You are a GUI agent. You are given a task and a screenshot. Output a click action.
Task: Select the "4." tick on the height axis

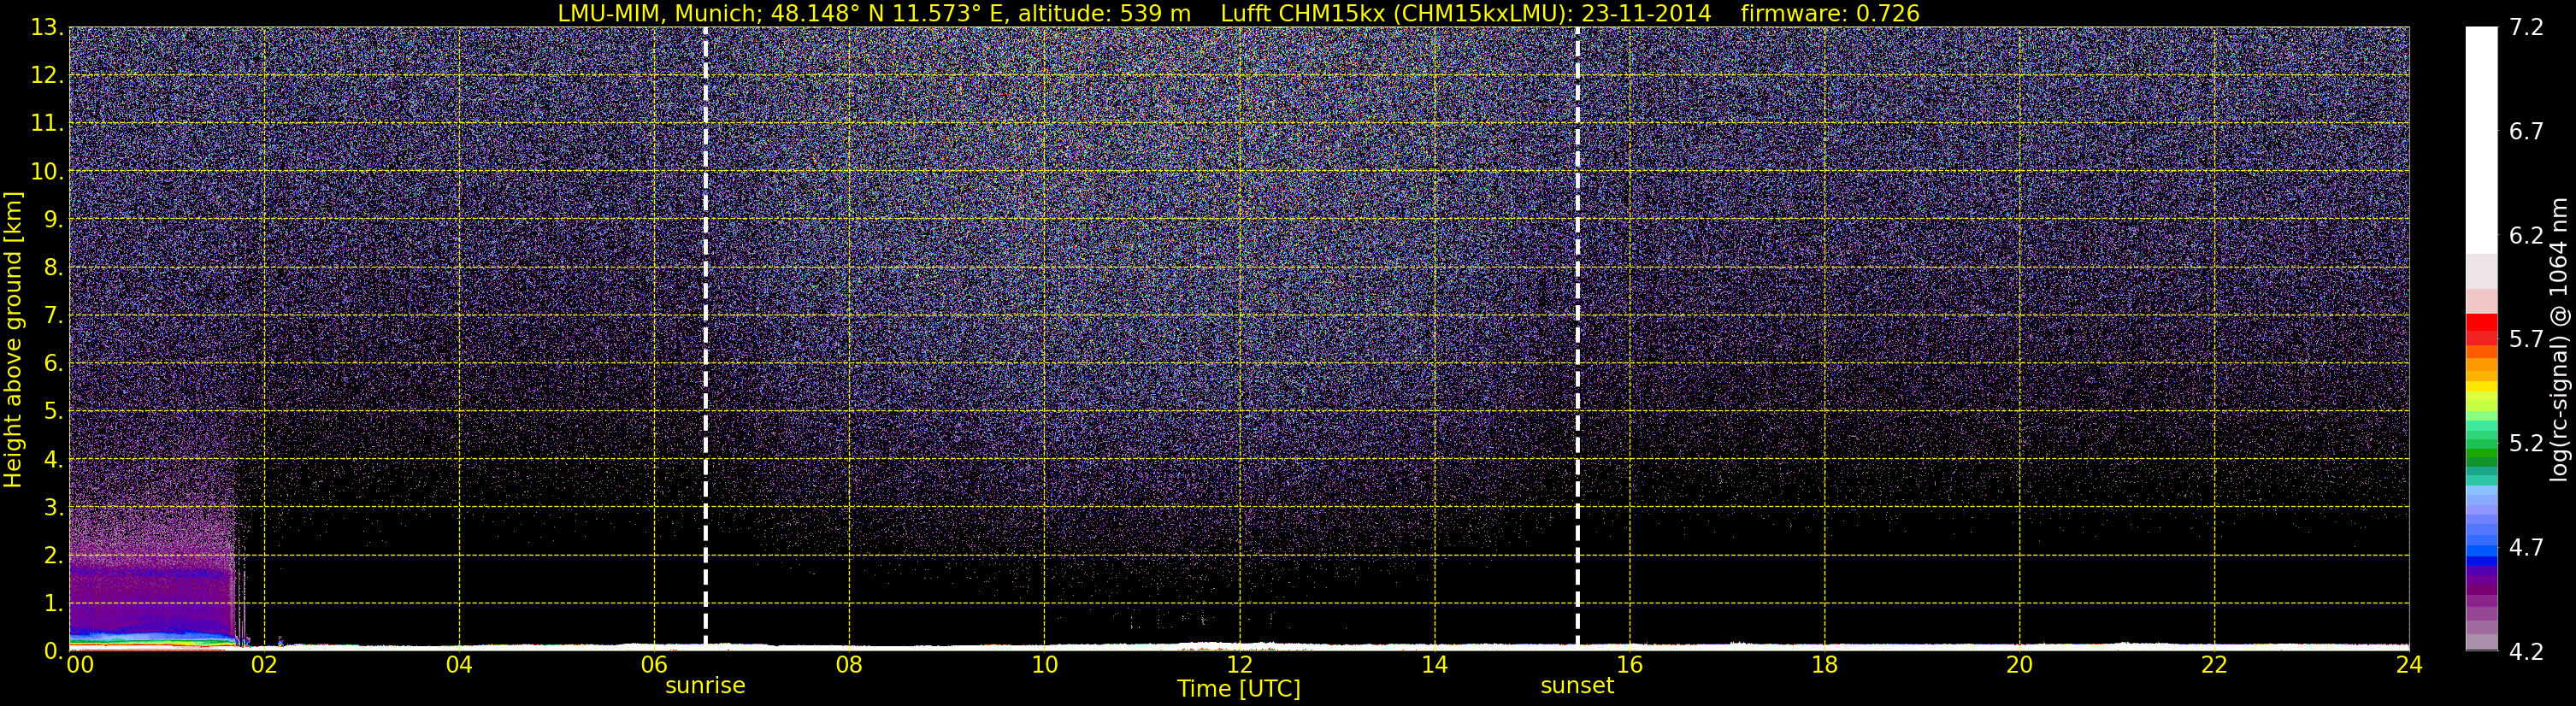click(53, 459)
